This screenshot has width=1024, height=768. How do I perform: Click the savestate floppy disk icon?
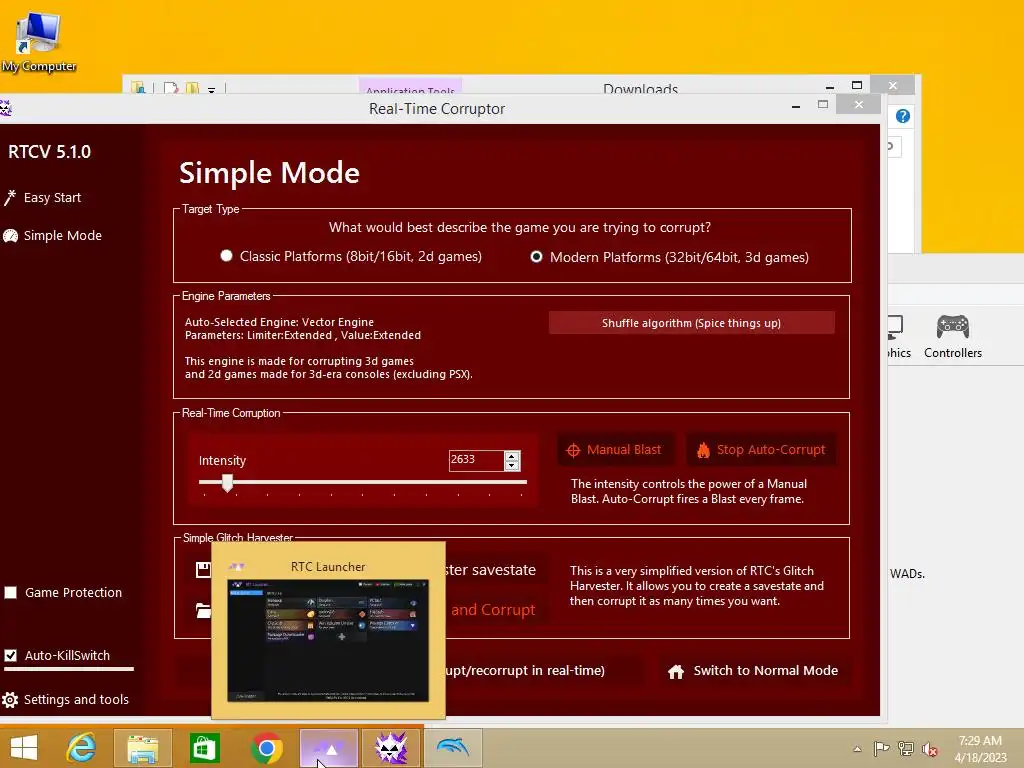point(203,569)
